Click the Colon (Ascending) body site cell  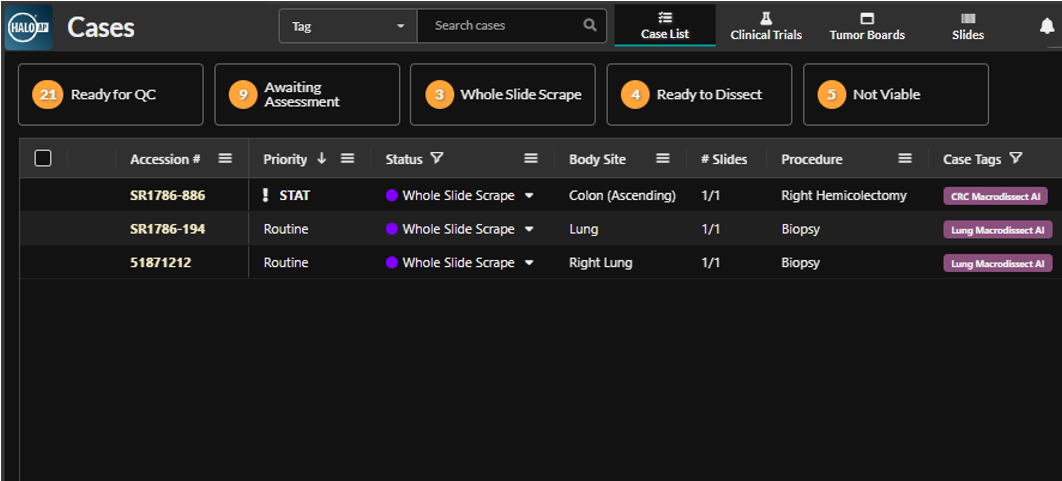622,196
